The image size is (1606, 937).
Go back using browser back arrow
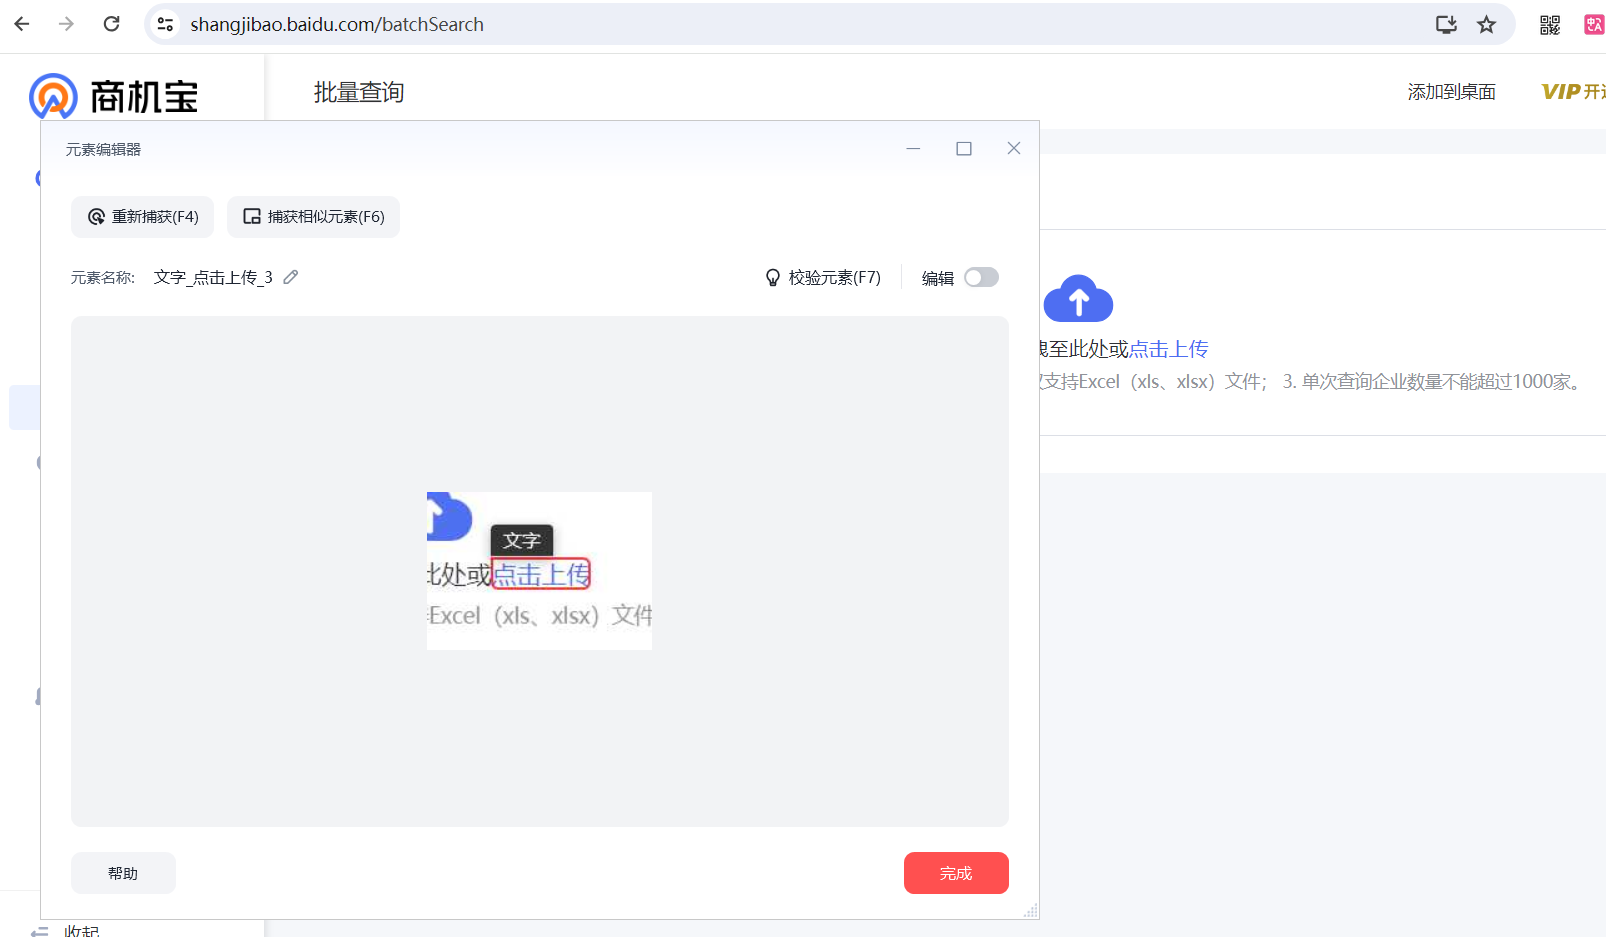pos(22,24)
